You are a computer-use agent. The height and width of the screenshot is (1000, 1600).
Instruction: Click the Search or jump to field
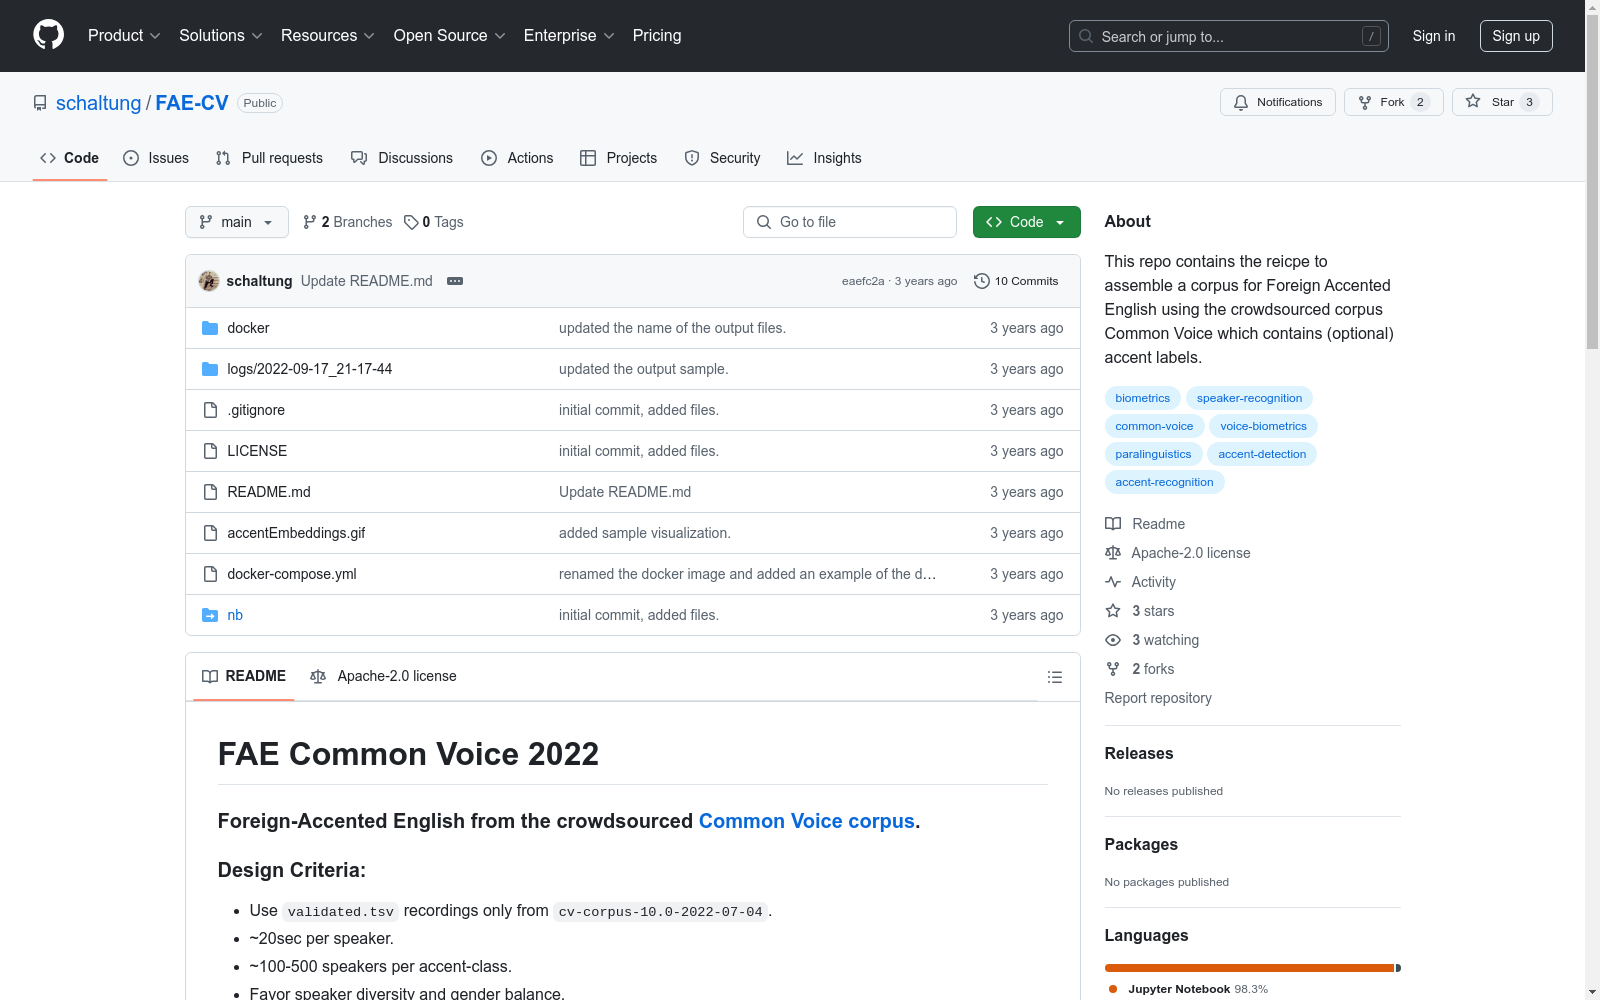pyautogui.click(x=1229, y=36)
